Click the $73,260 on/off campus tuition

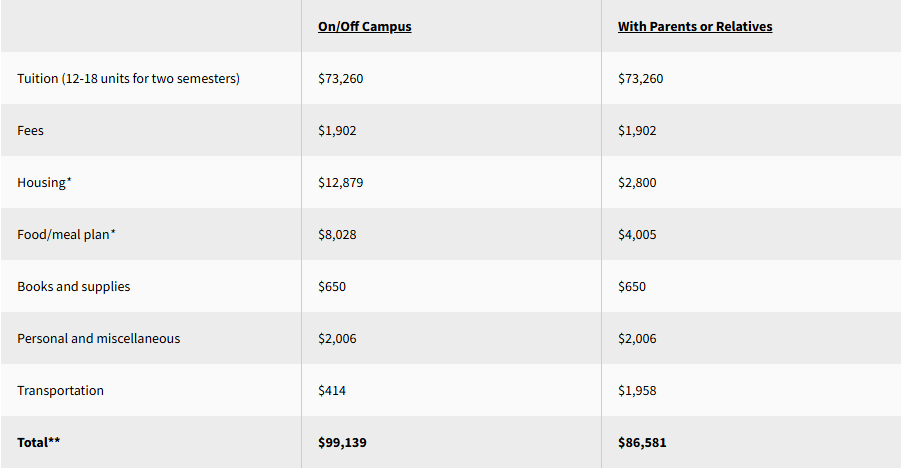[340, 79]
